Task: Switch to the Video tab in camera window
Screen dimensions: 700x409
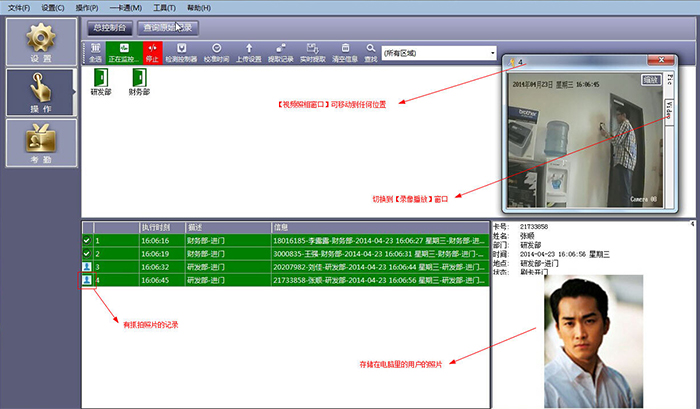Action: (669, 110)
